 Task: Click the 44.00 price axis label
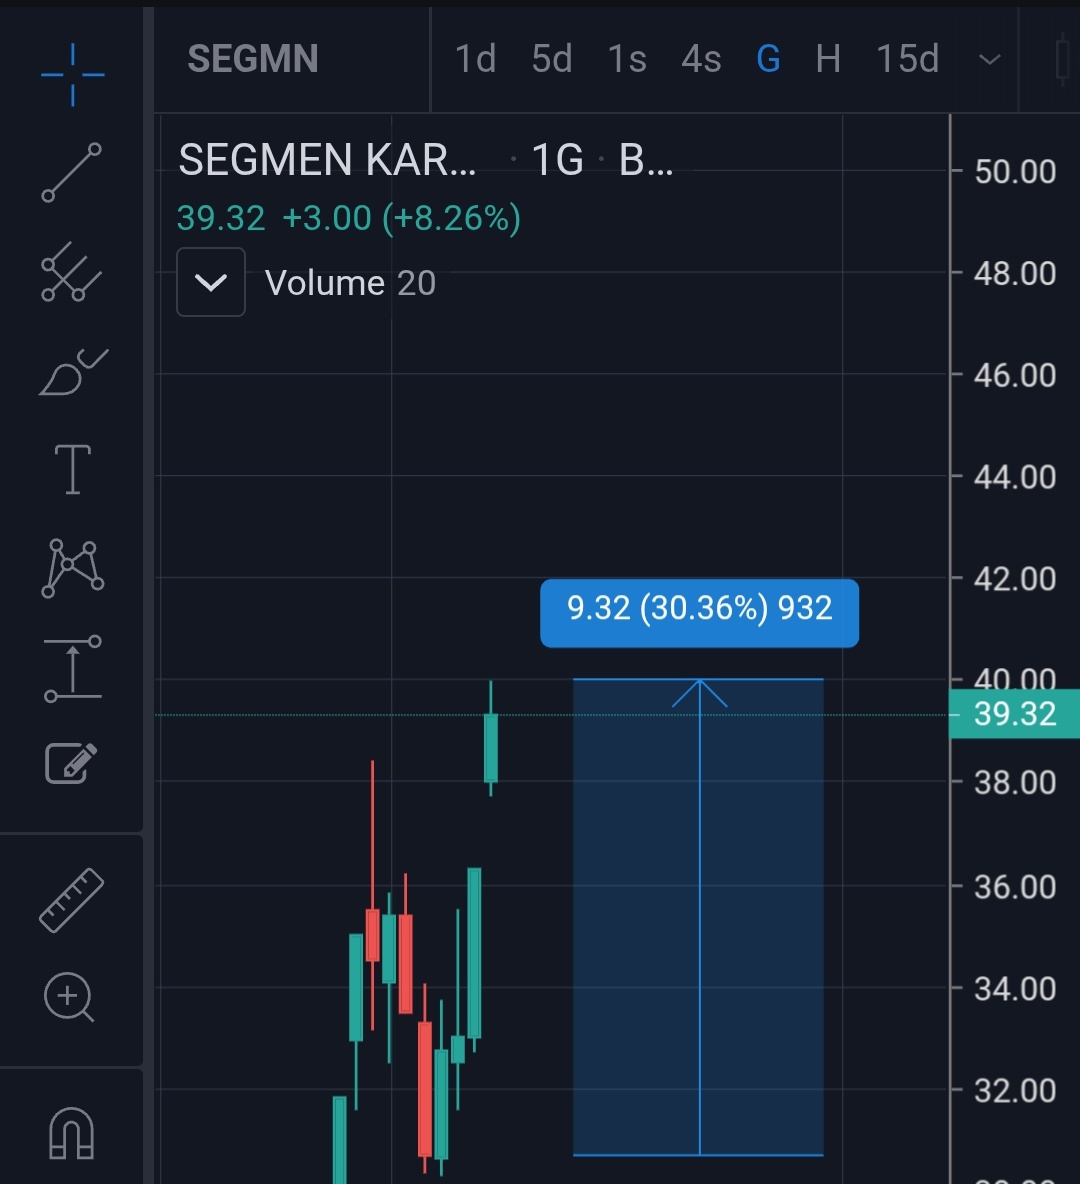tap(1015, 477)
